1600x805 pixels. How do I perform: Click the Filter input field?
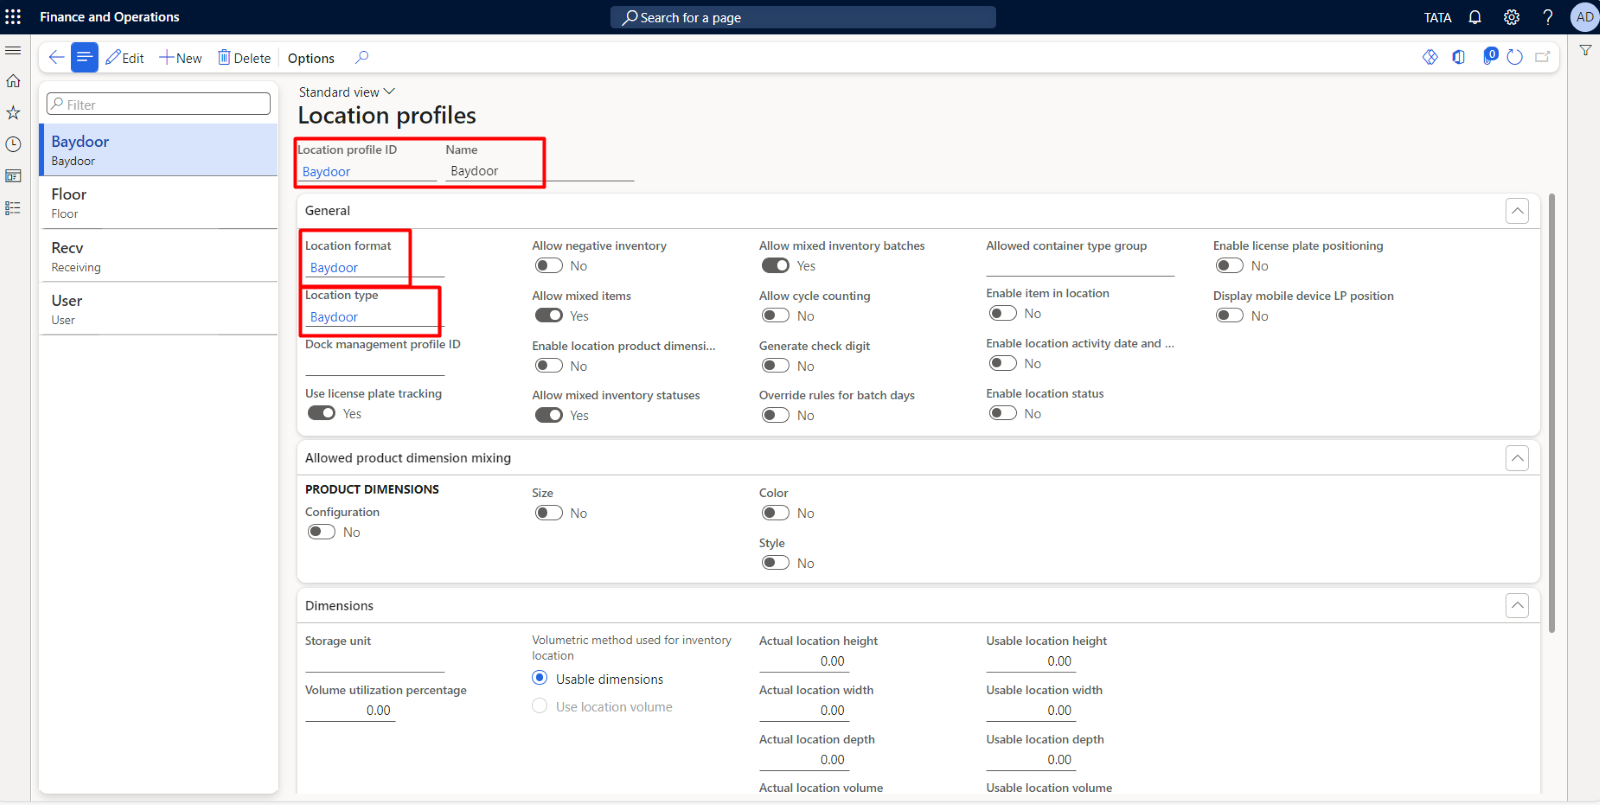(x=159, y=104)
